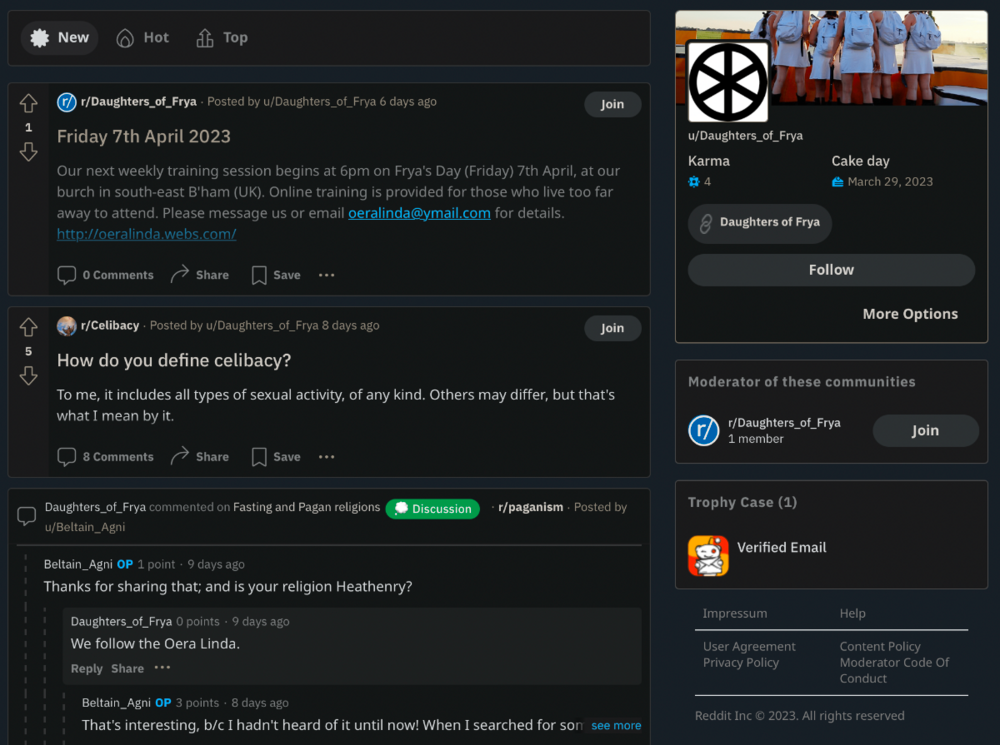Expand comment with see more
Screen dimensions: 1000x745
[616, 725]
